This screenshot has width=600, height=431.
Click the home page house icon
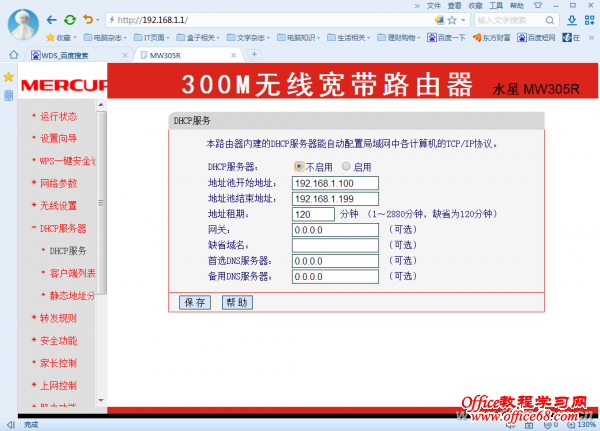pos(14,55)
